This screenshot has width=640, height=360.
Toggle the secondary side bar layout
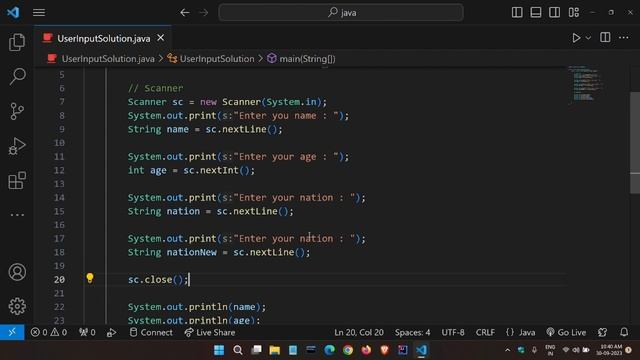coord(554,12)
